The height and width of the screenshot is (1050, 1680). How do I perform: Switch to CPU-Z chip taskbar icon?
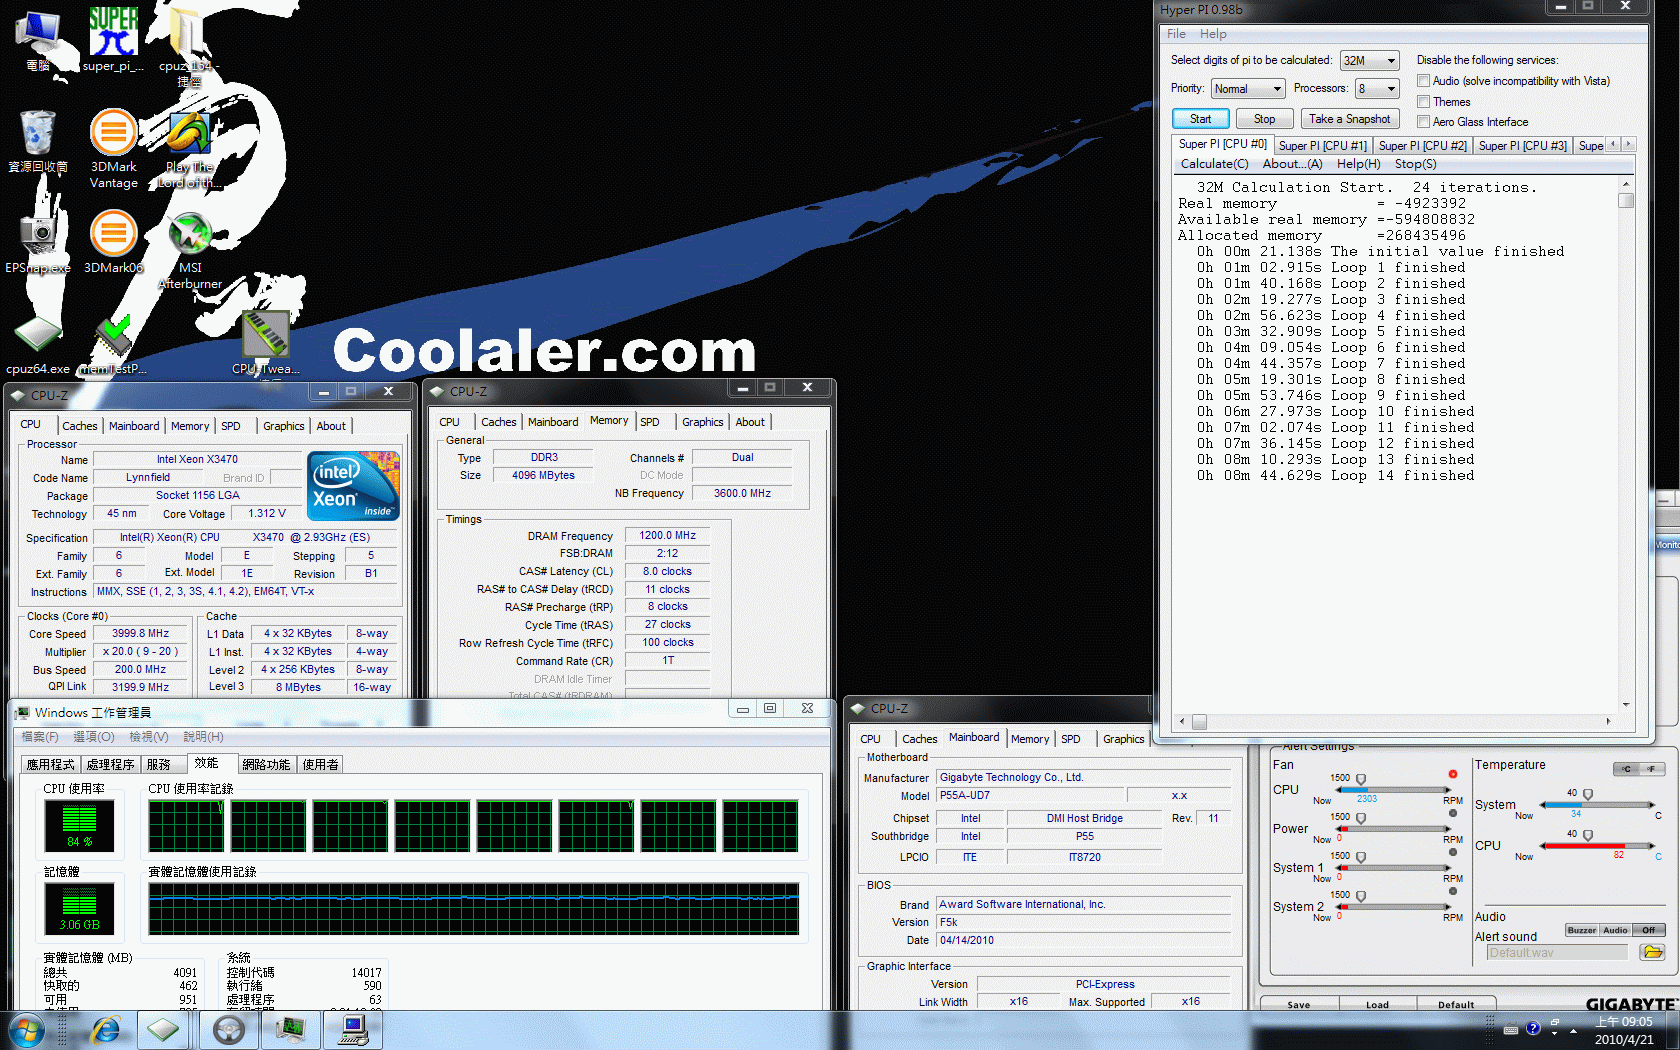[x=163, y=1029]
